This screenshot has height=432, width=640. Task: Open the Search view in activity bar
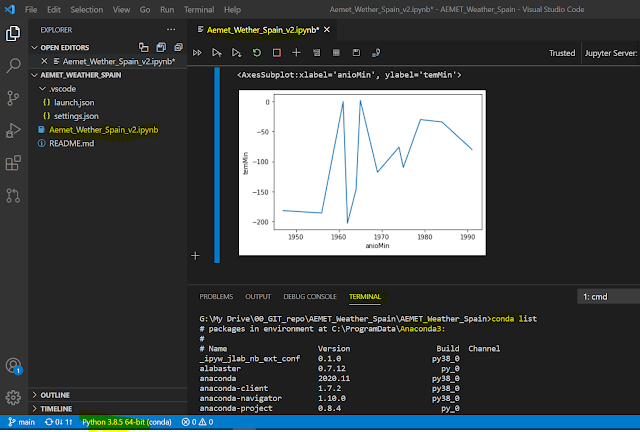point(13,65)
